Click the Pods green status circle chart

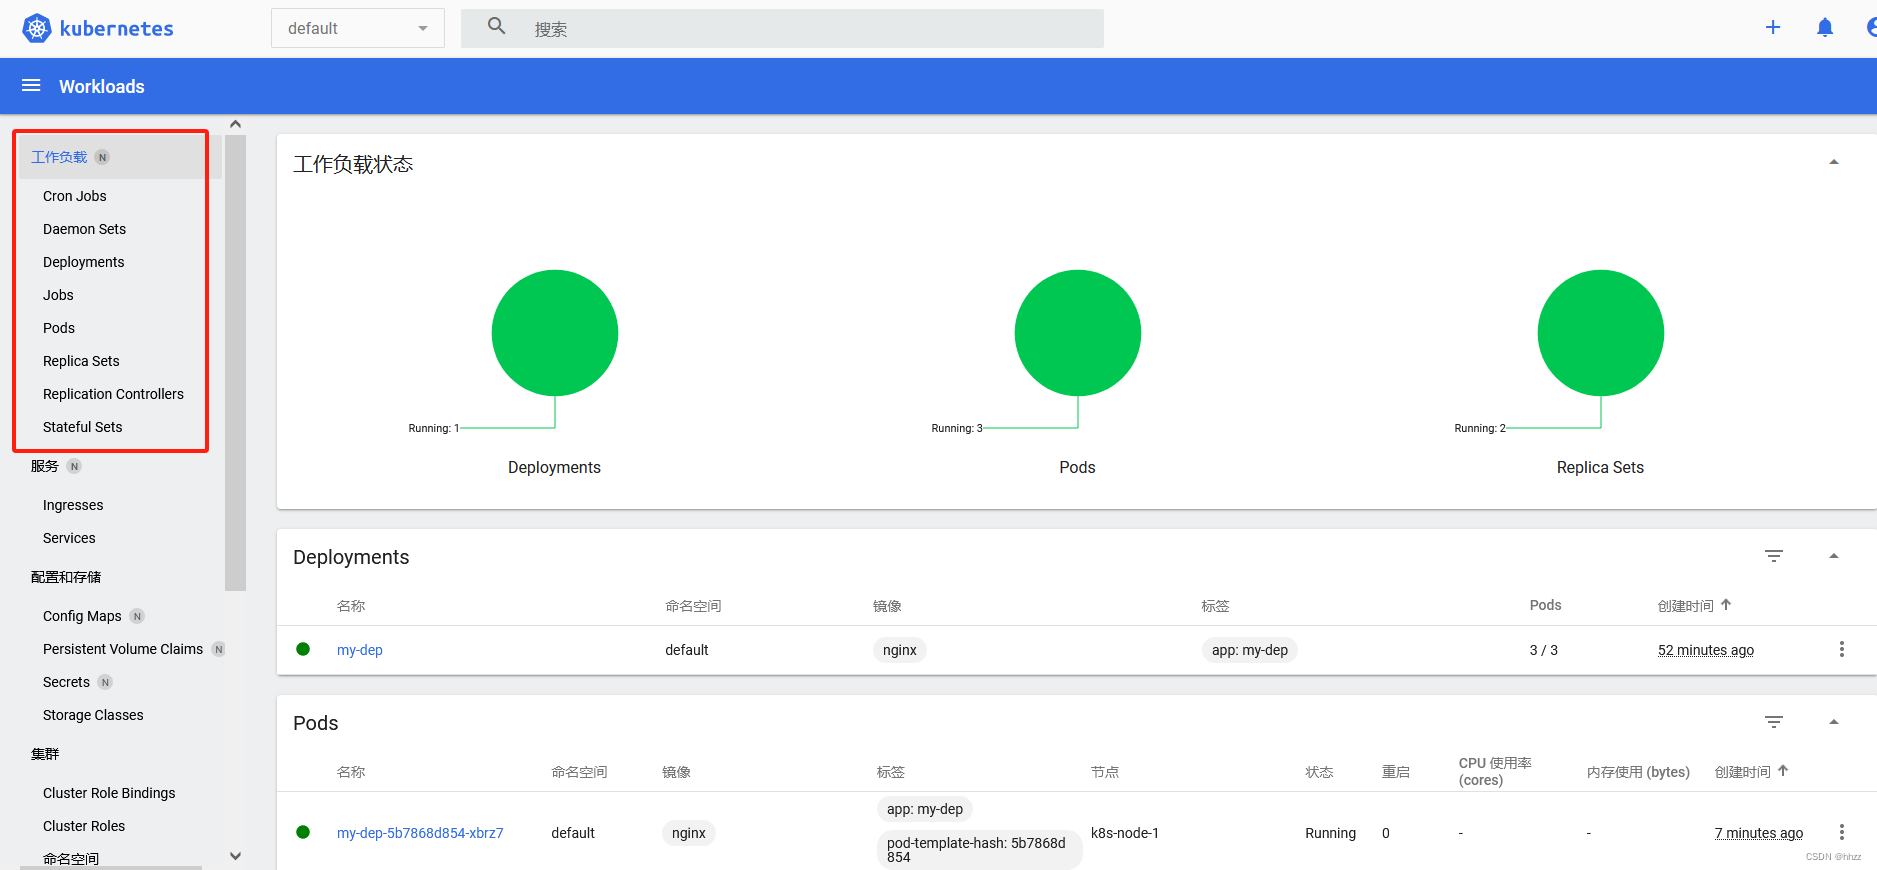point(1078,333)
